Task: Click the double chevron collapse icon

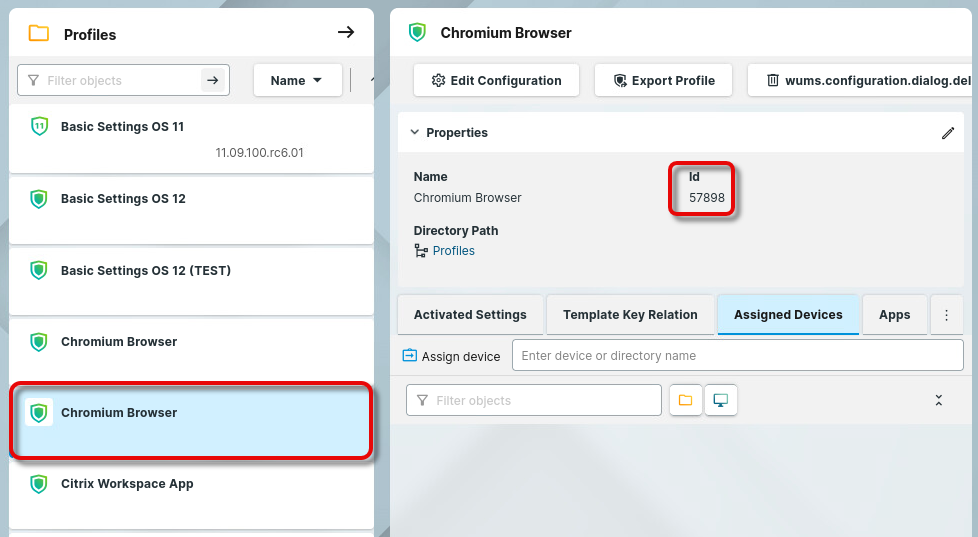Action: click(x=939, y=400)
